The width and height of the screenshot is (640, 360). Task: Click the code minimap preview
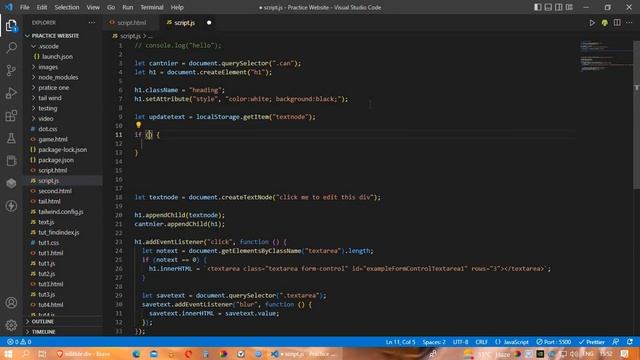(606, 56)
